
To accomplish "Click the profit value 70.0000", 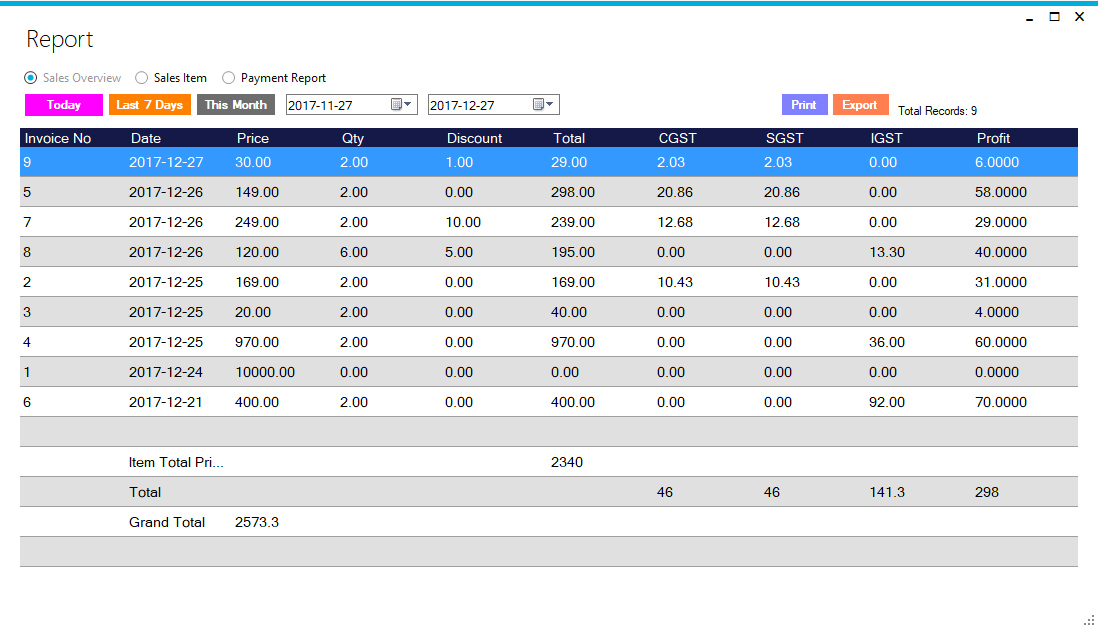I will tap(1001, 403).
